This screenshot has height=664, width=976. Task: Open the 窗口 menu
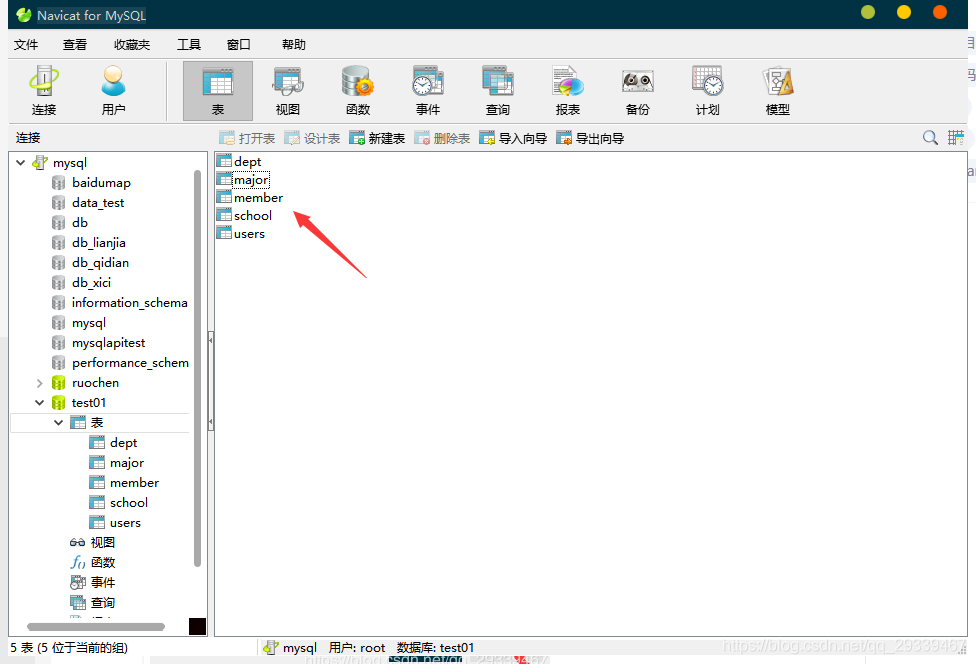coord(238,44)
